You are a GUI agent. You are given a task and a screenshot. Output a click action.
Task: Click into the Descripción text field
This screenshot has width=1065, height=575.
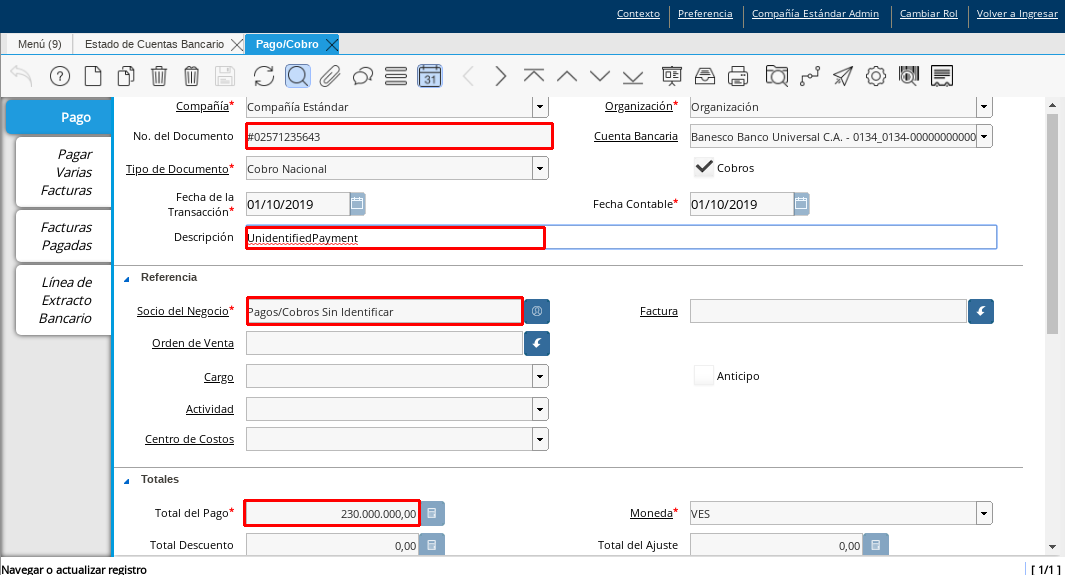[x=770, y=237]
